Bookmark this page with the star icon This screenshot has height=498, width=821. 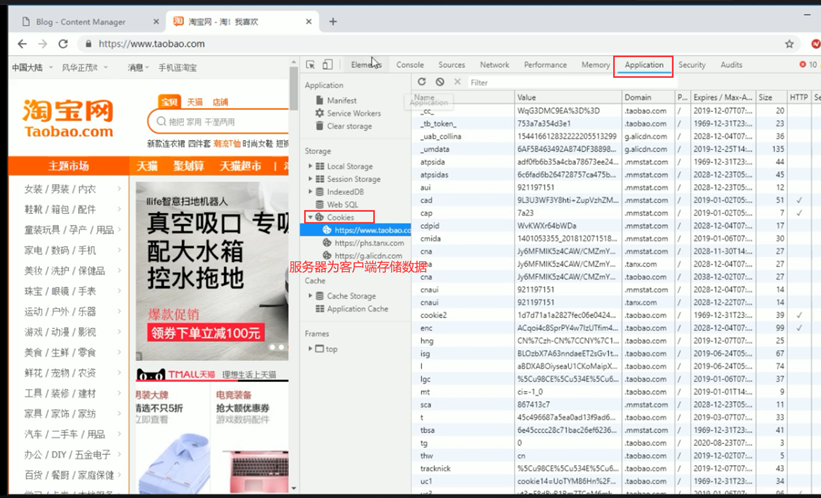[789, 44]
